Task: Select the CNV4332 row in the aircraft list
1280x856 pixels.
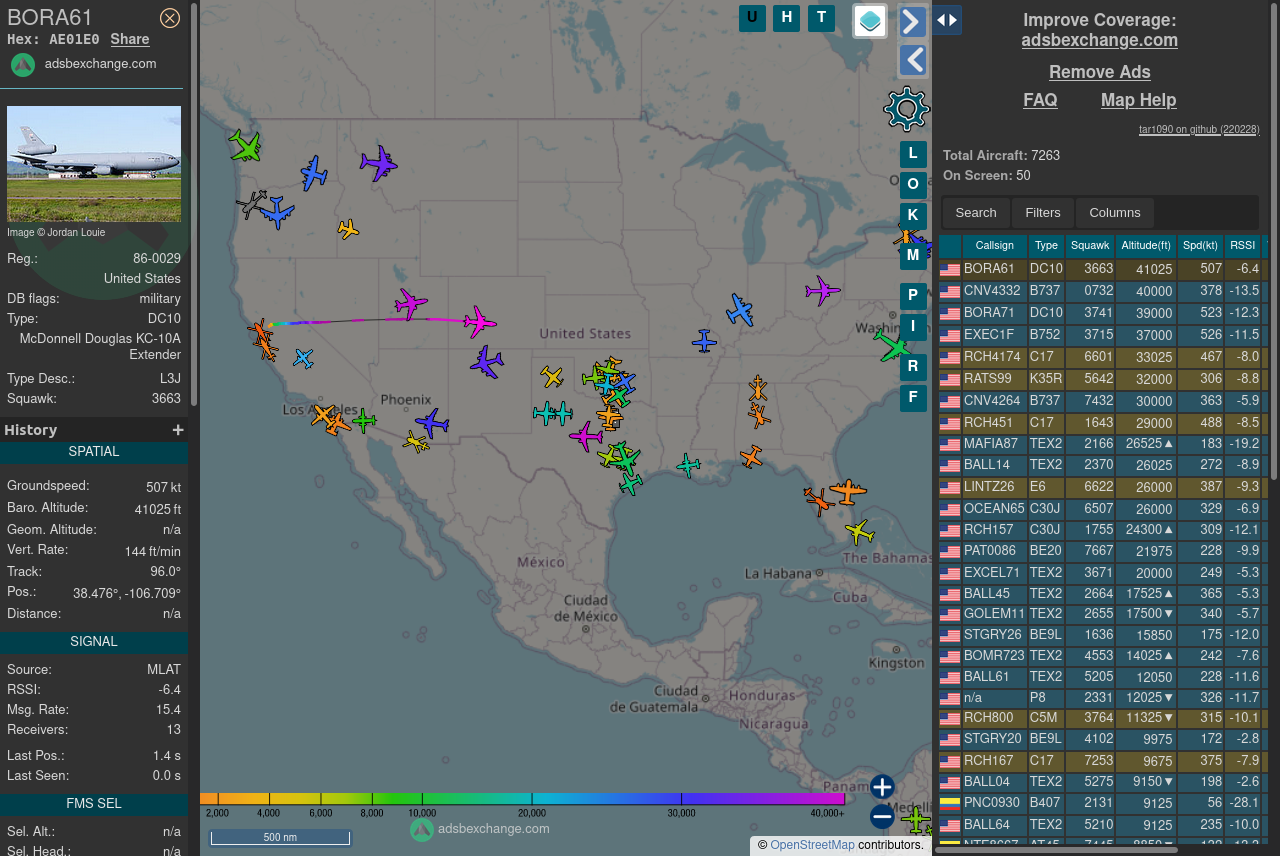Action: point(1103,291)
